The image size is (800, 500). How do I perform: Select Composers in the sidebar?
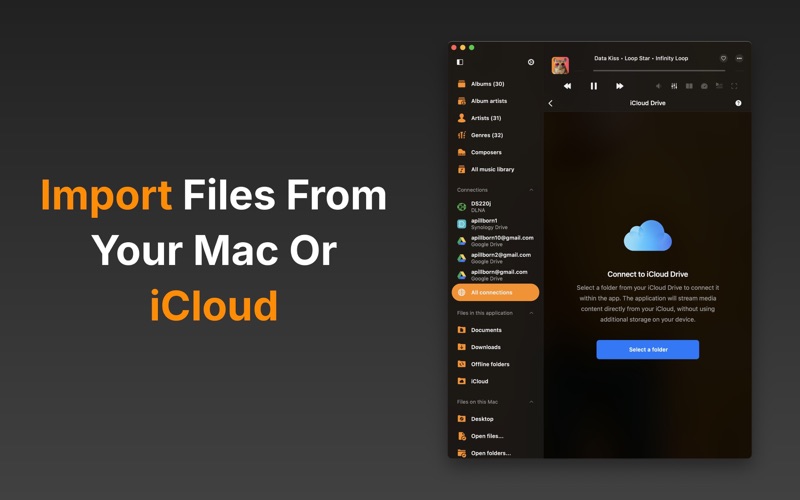coord(495,152)
